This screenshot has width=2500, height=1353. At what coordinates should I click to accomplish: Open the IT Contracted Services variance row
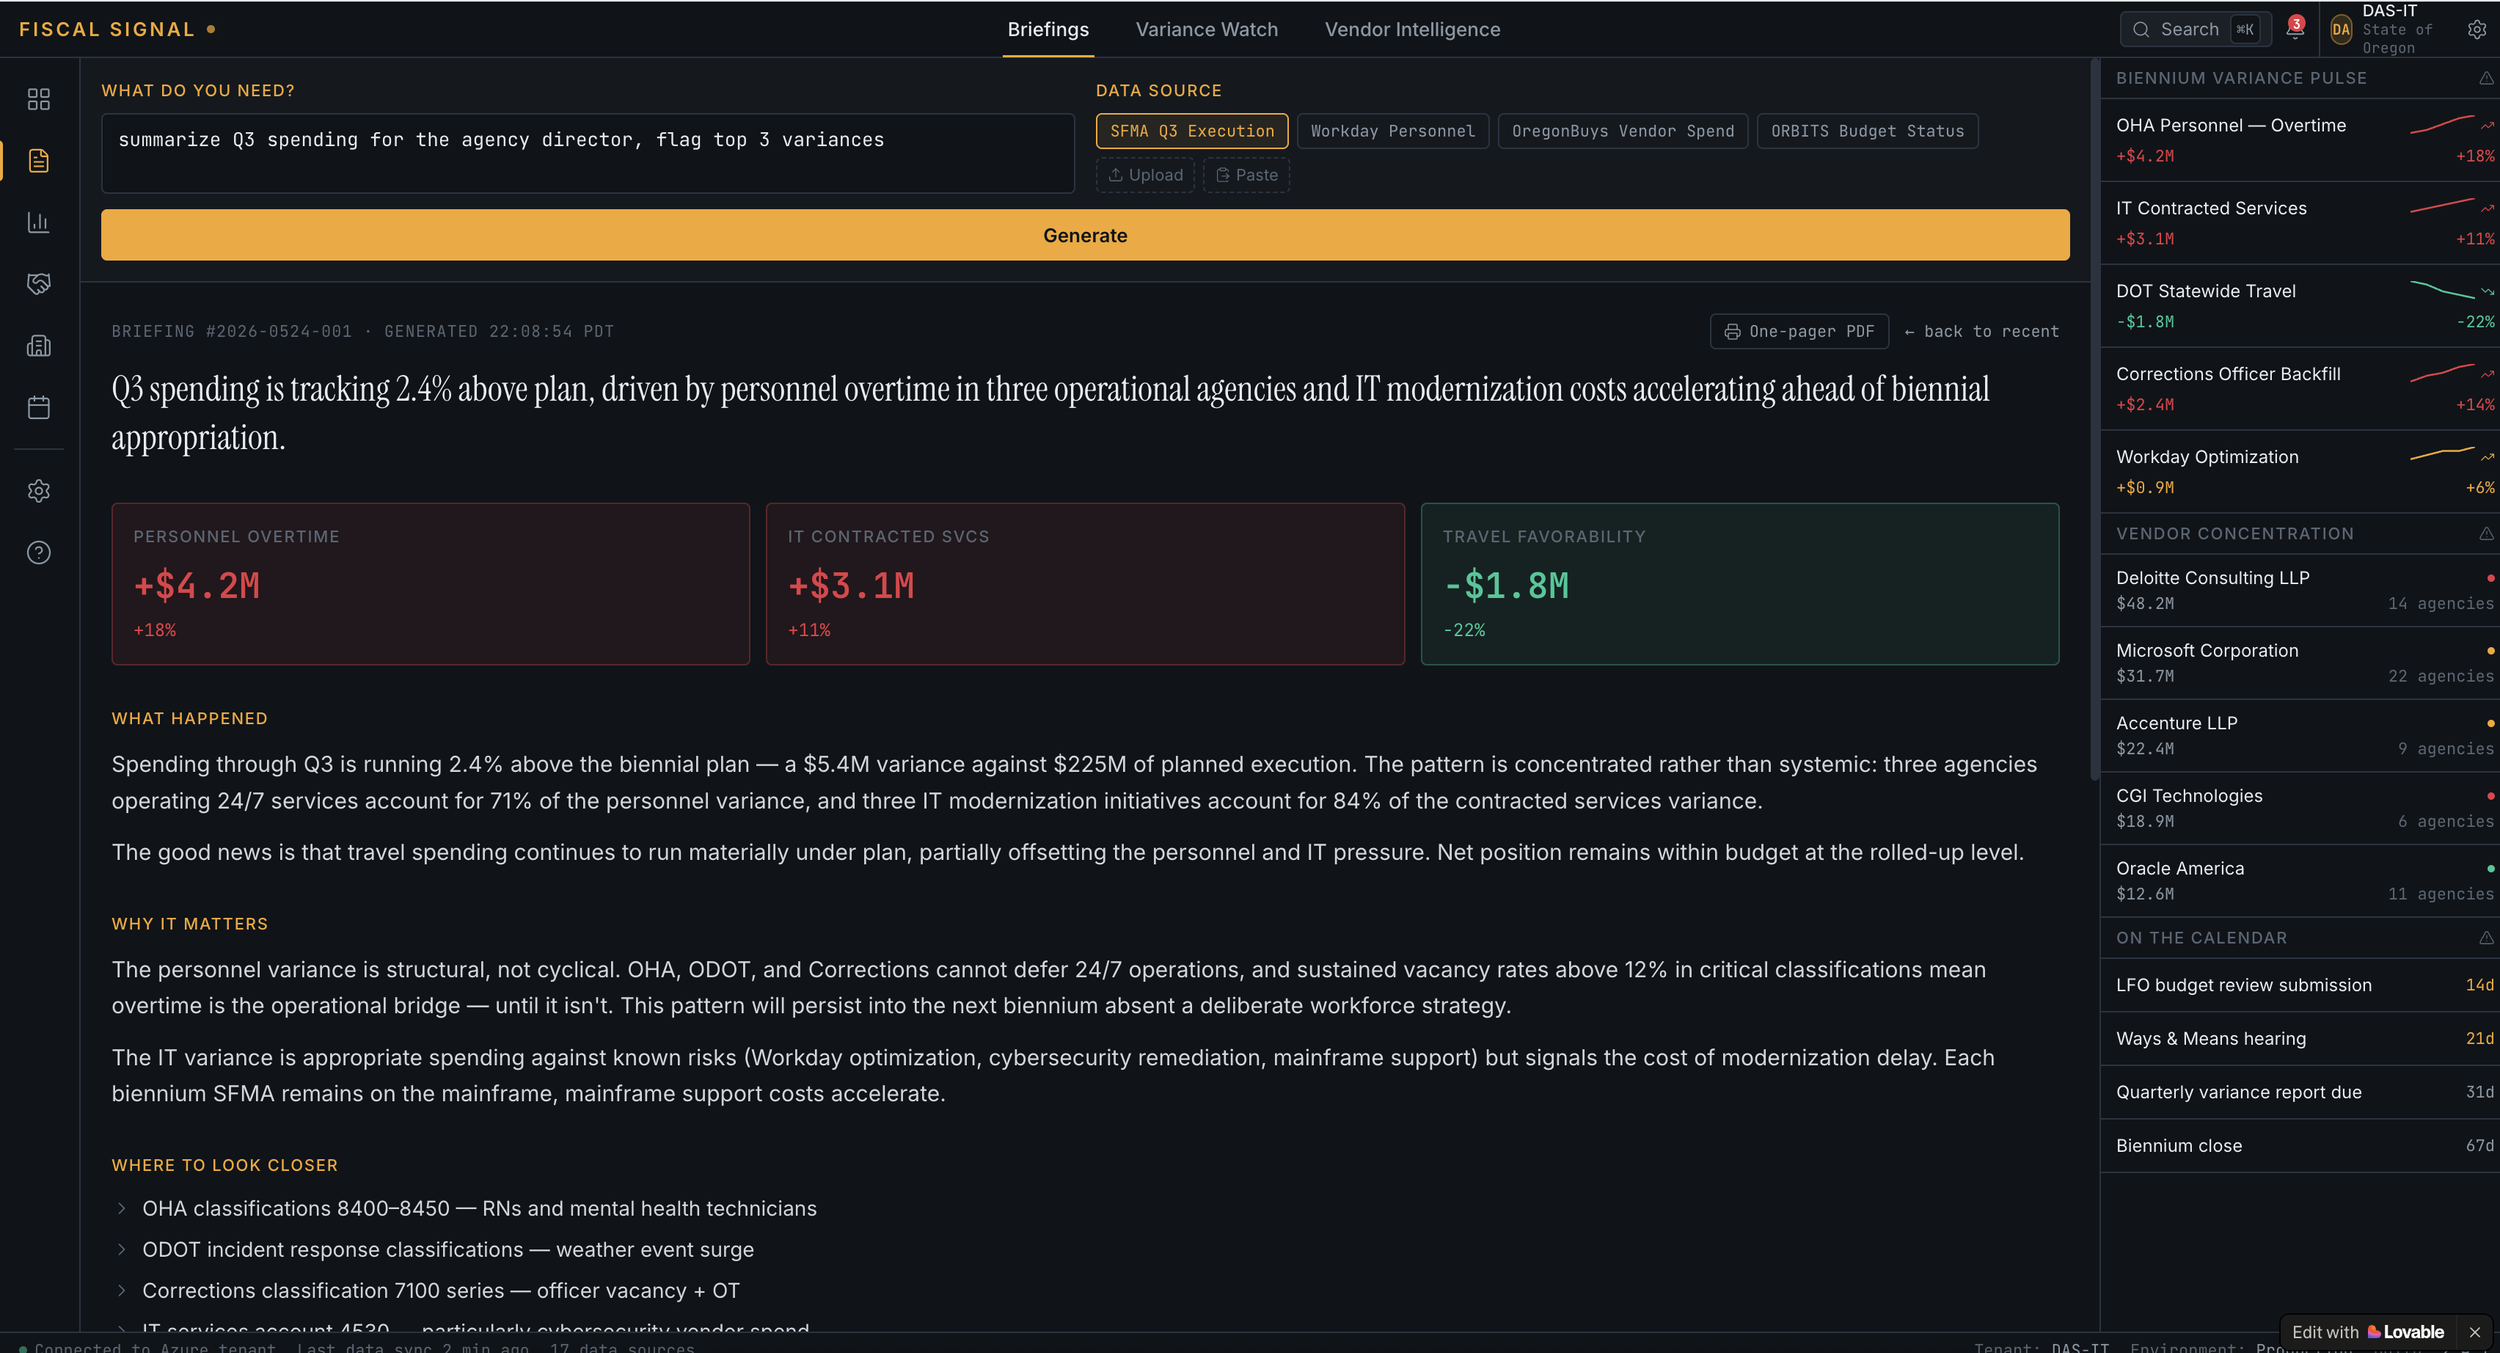[2300, 223]
